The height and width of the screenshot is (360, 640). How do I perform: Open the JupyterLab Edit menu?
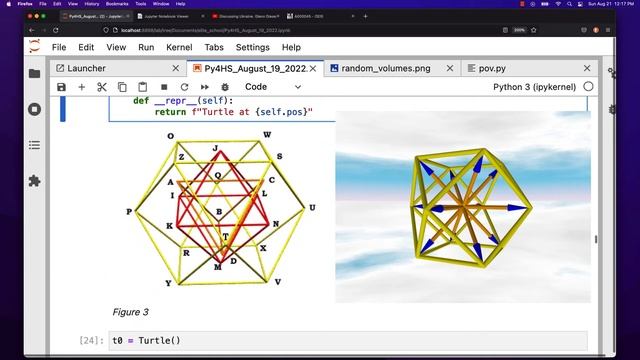(x=86, y=47)
